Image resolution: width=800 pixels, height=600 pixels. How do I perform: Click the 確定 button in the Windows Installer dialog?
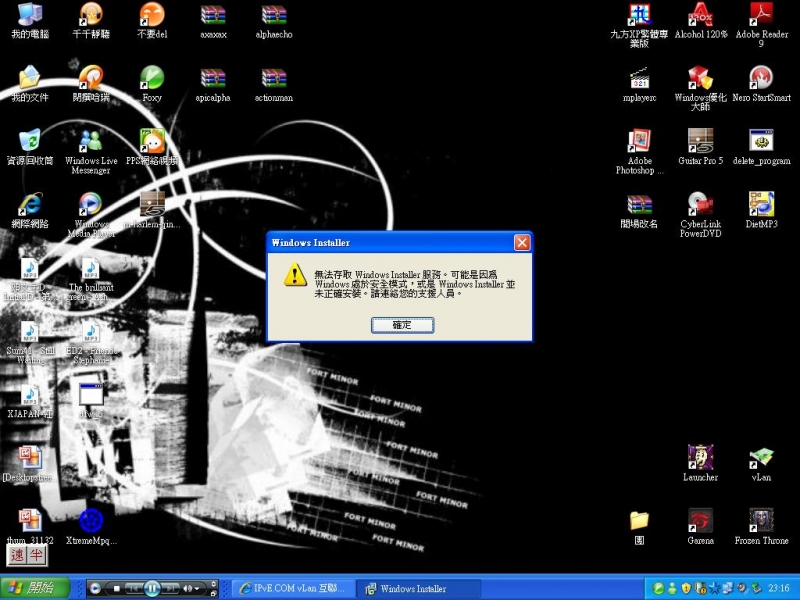click(x=402, y=325)
